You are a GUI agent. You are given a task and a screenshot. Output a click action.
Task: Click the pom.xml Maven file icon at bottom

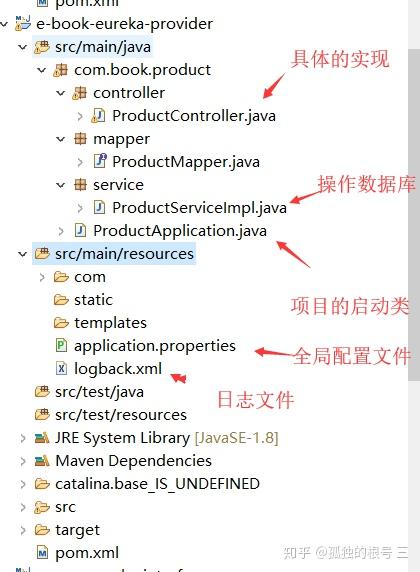(x=42, y=553)
